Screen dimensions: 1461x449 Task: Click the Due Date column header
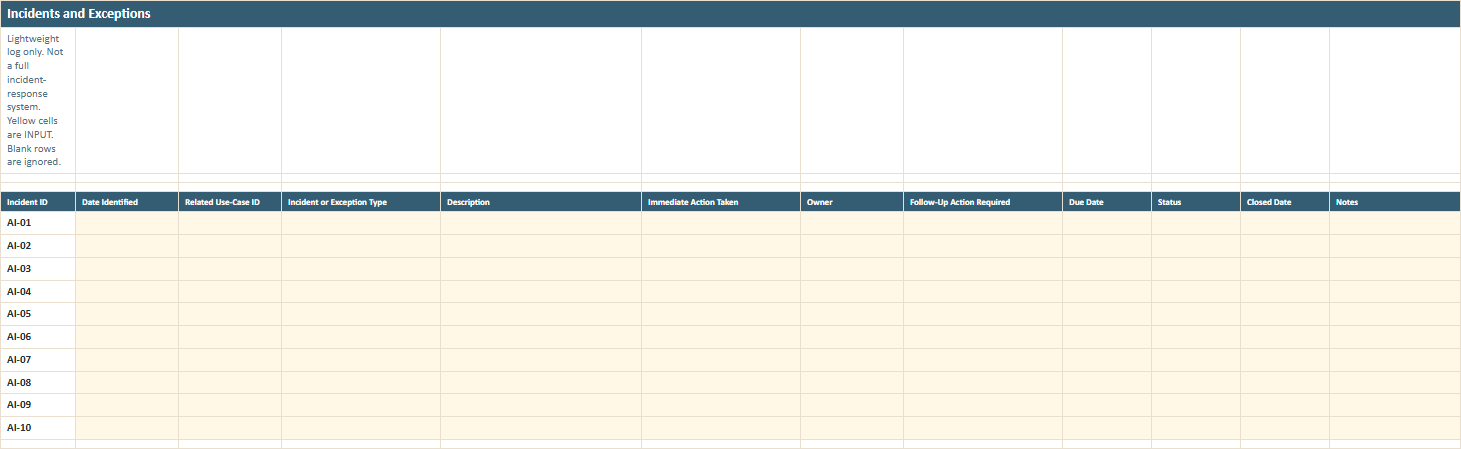pos(1107,202)
